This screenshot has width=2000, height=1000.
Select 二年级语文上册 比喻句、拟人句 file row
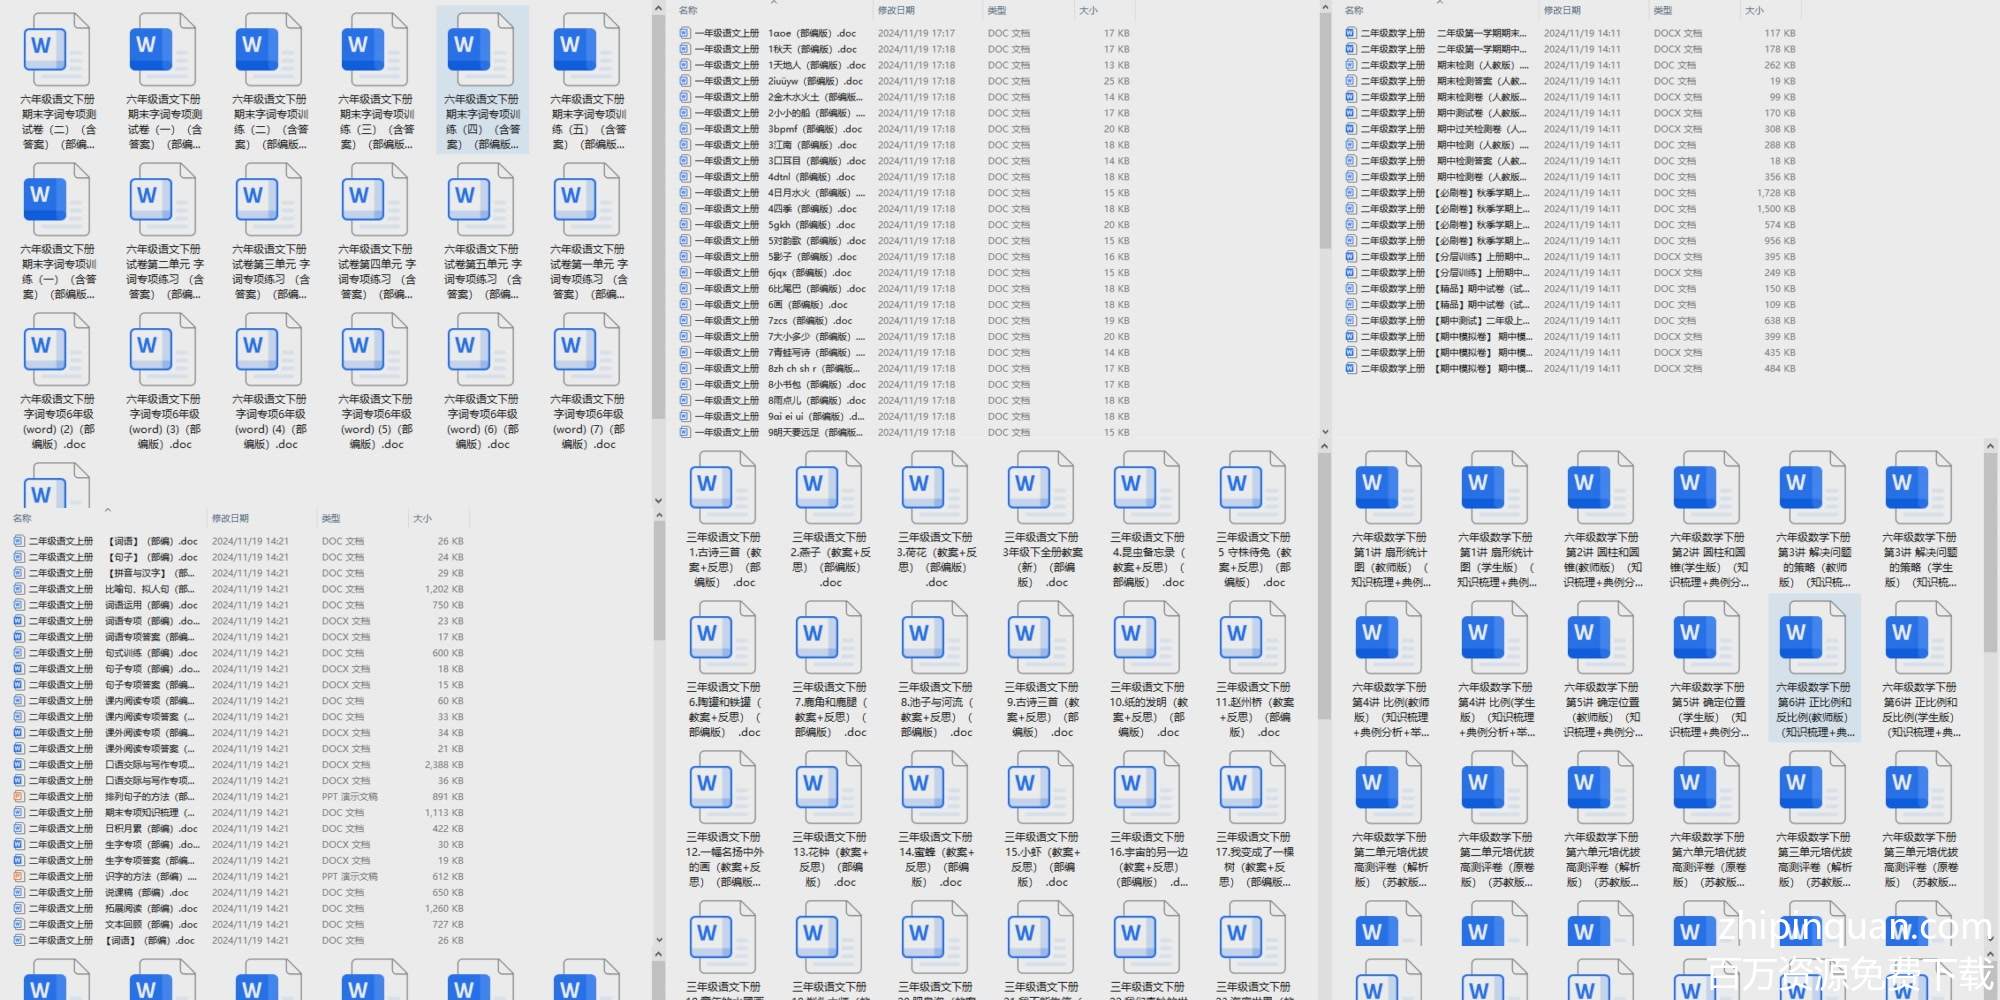pos(239,589)
